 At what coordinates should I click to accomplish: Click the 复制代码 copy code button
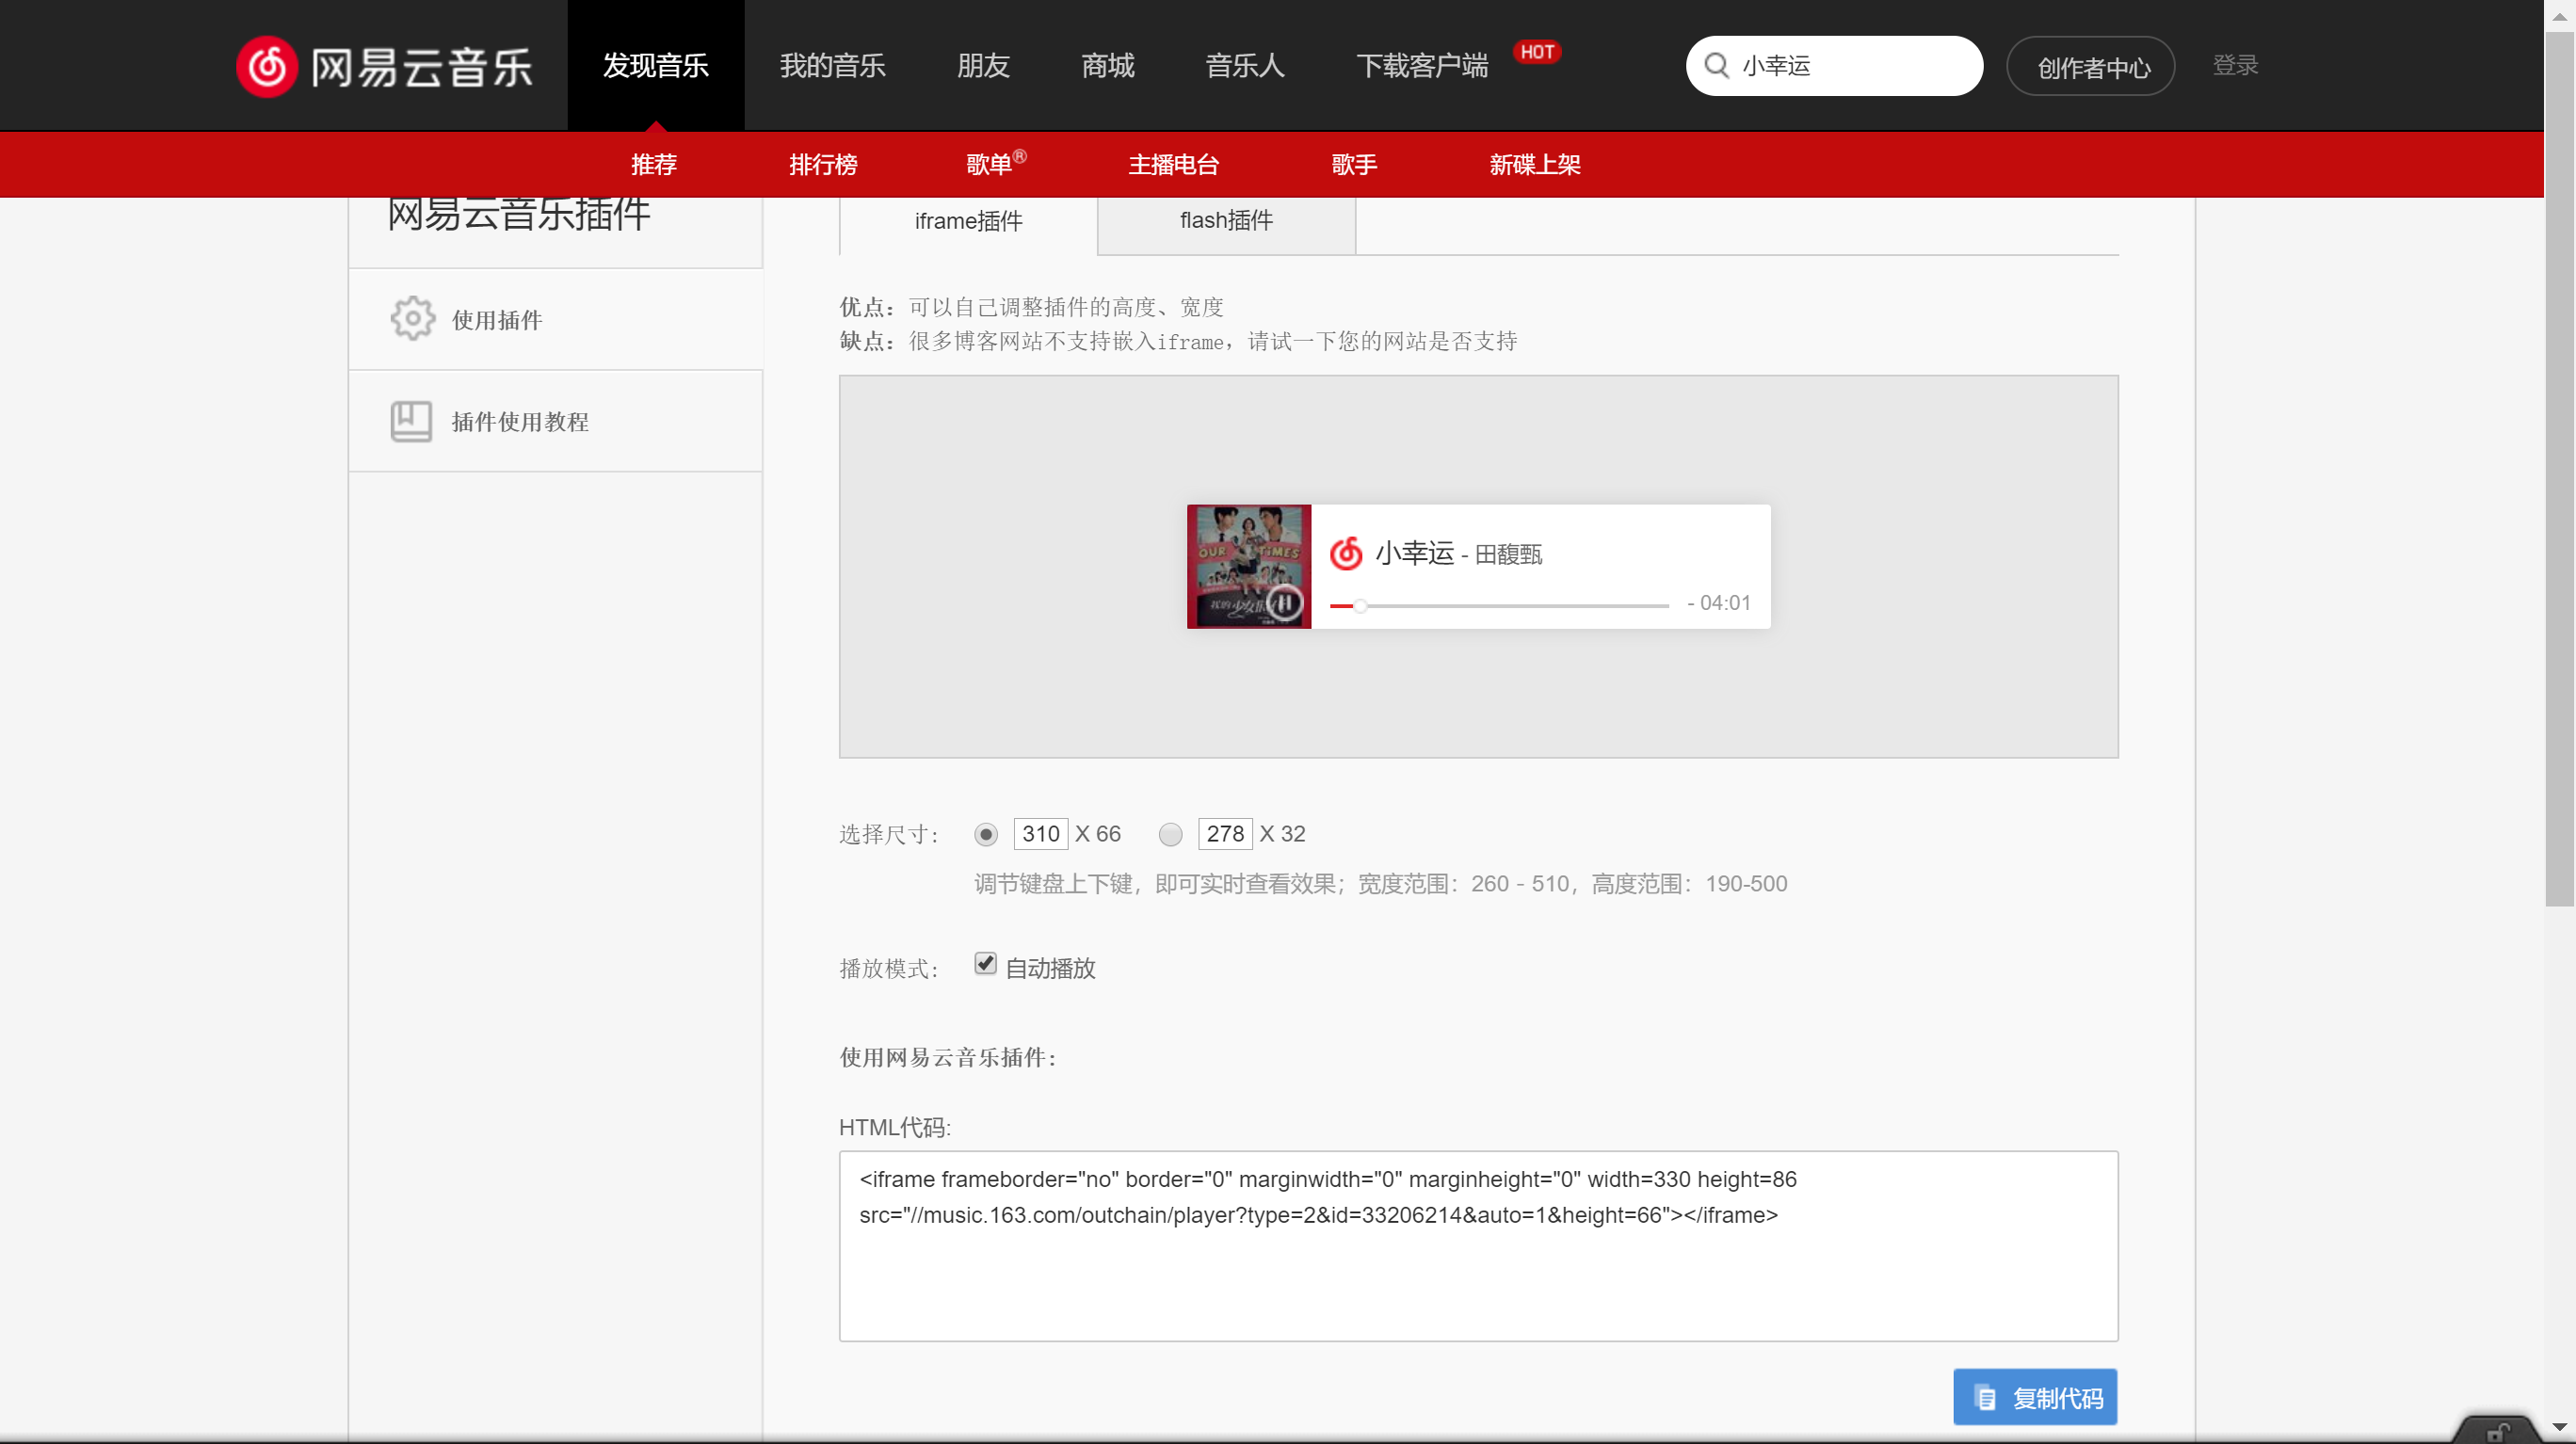(x=2035, y=1396)
